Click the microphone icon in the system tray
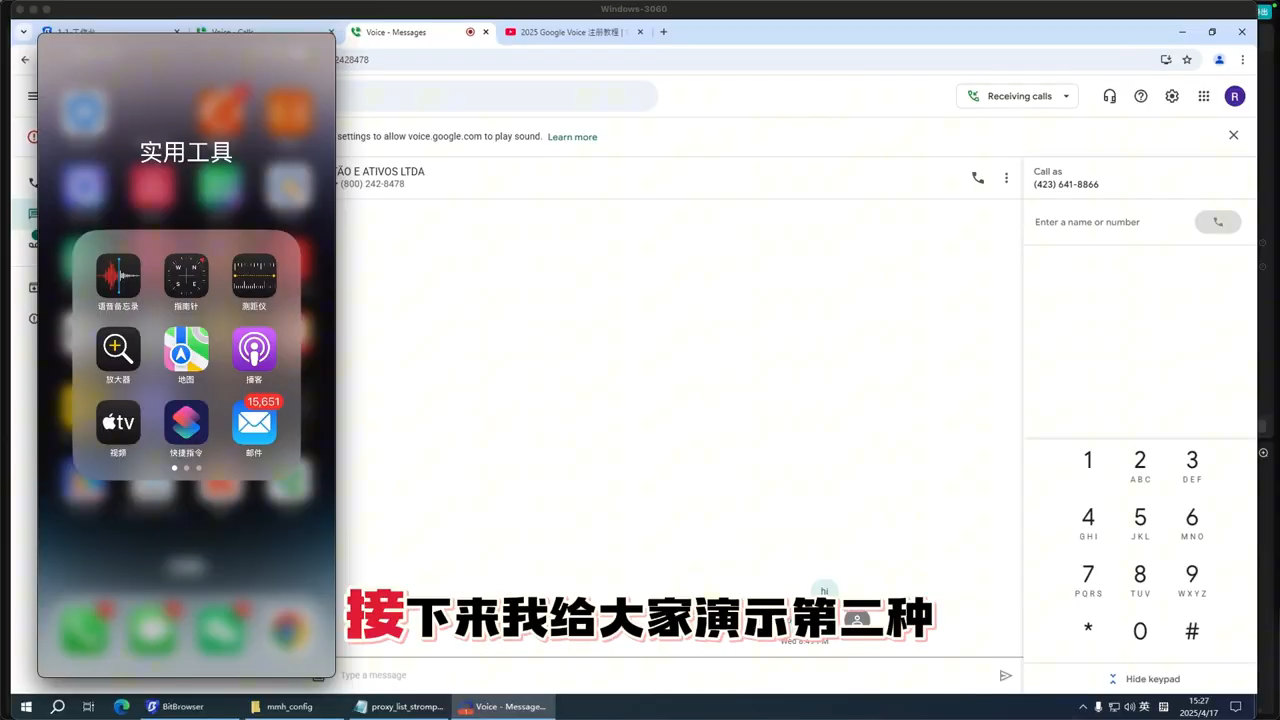 [x=1098, y=706]
